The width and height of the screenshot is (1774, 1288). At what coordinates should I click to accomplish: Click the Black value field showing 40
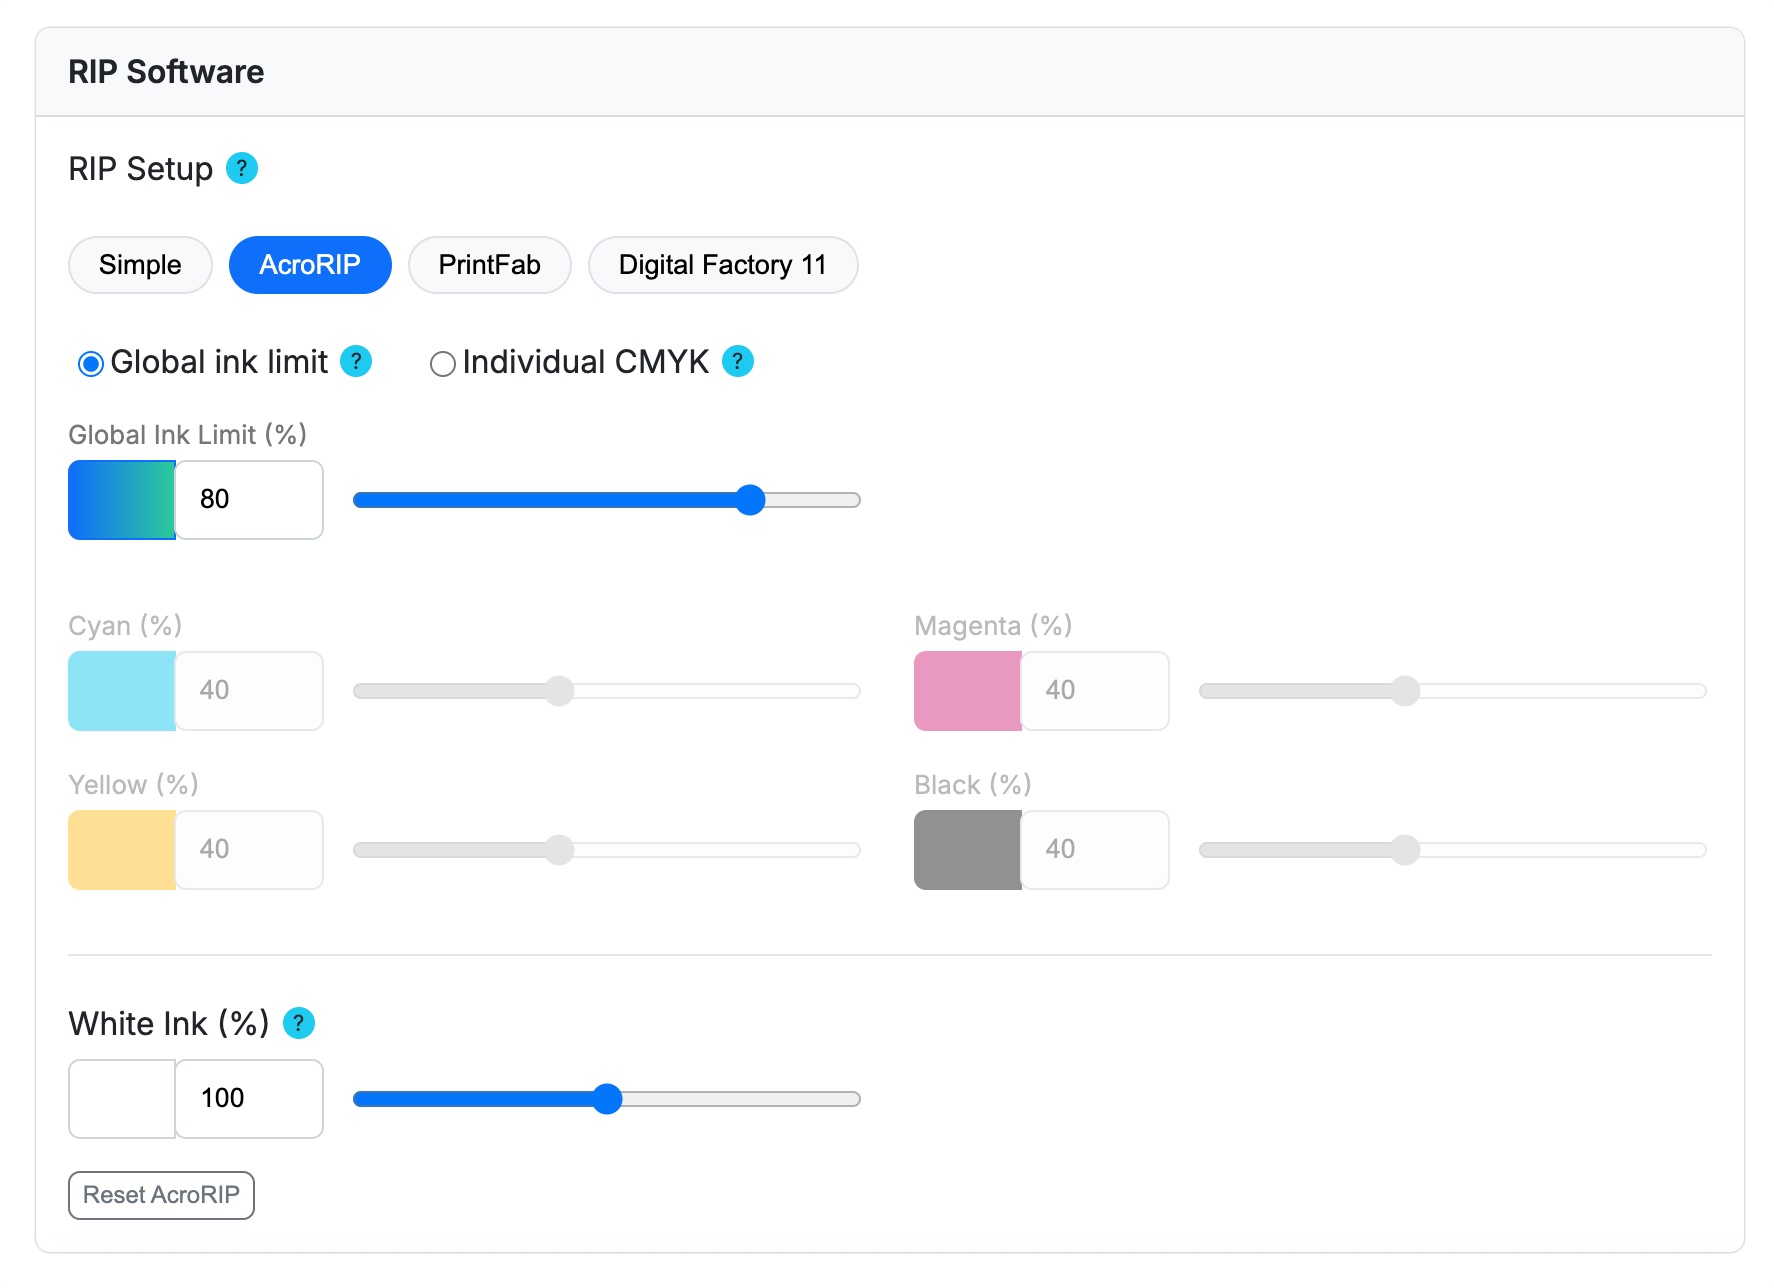[1094, 849]
